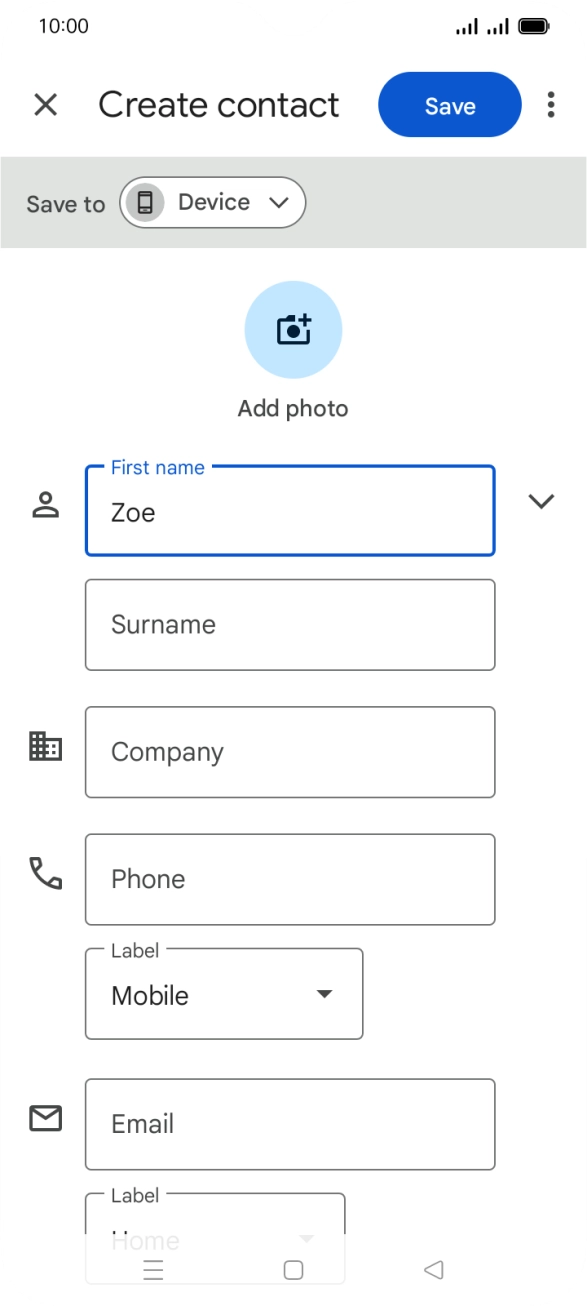
Task: Click the email envelope icon
Action: point(45,1119)
